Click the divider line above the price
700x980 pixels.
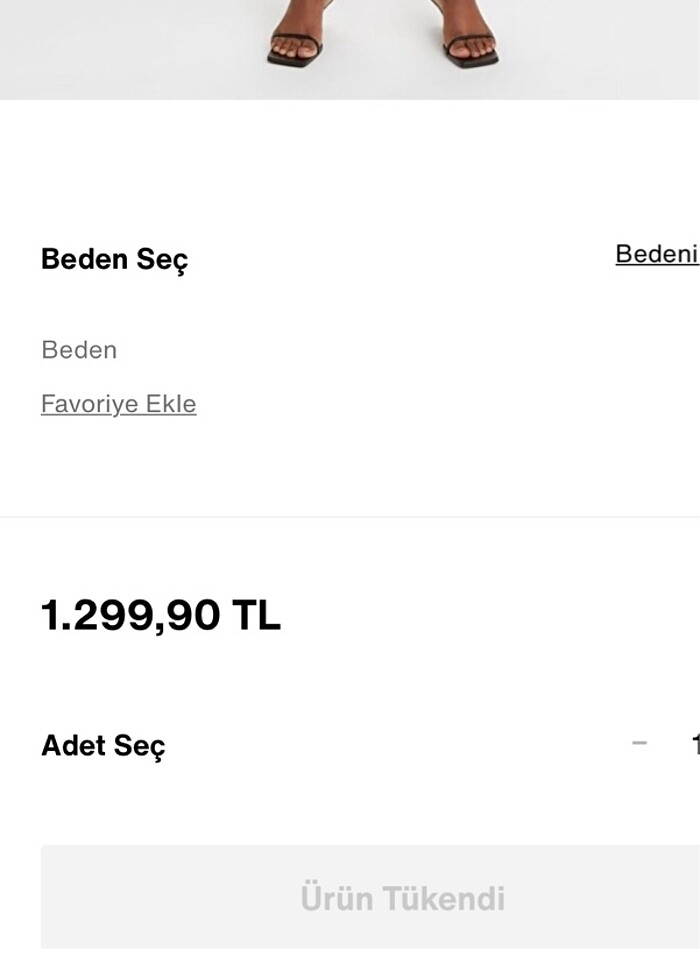click(x=350, y=517)
